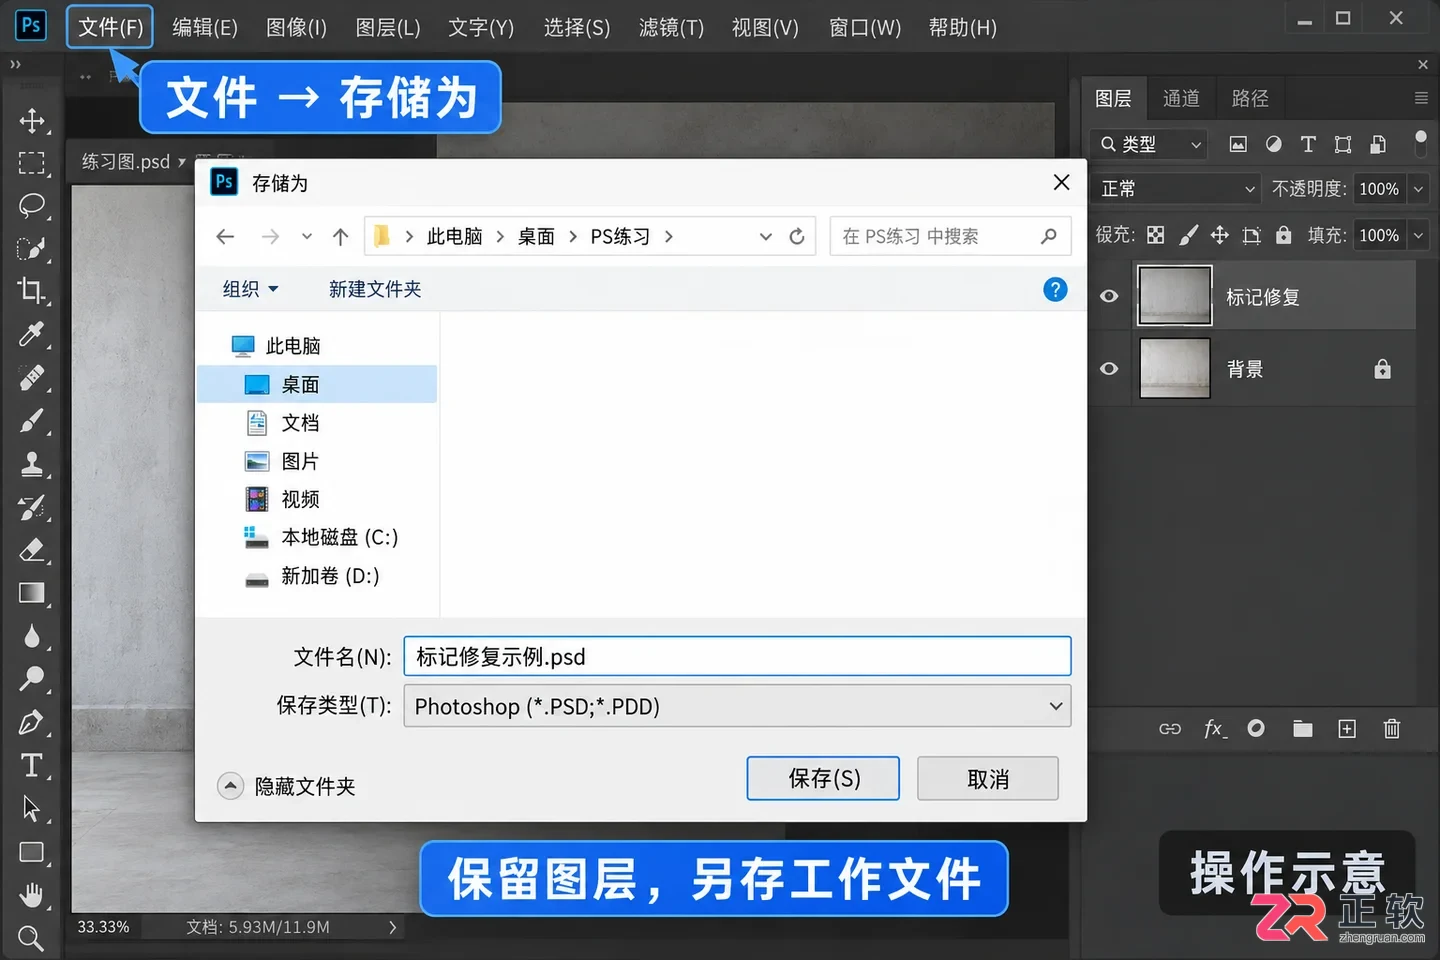Select the Gradient tool
The height and width of the screenshot is (960, 1440).
click(32, 593)
